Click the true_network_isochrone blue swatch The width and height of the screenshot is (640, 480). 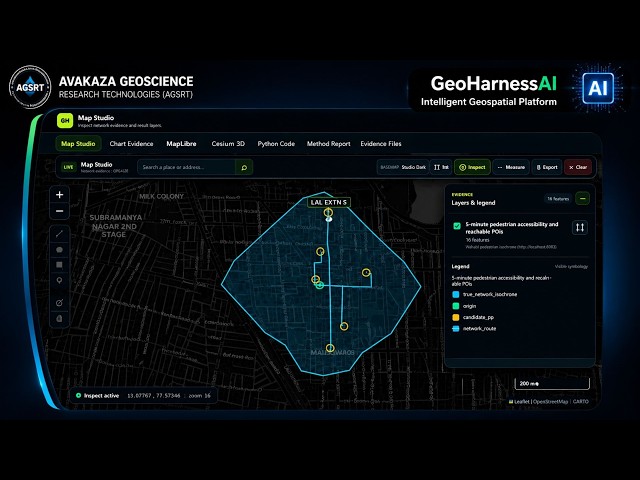click(456, 294)
